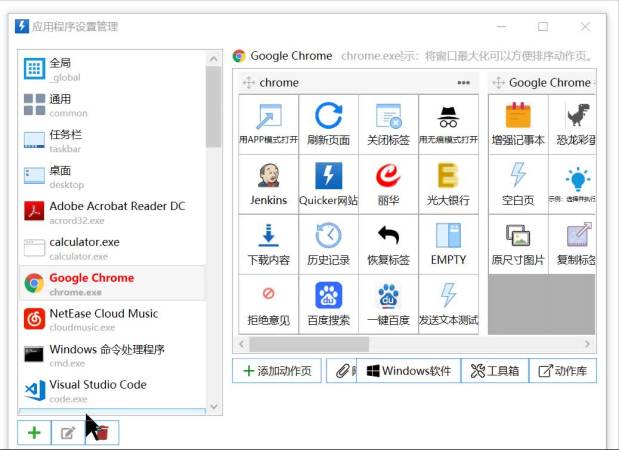Select Google Chrome in the app list

coord(112,283)
